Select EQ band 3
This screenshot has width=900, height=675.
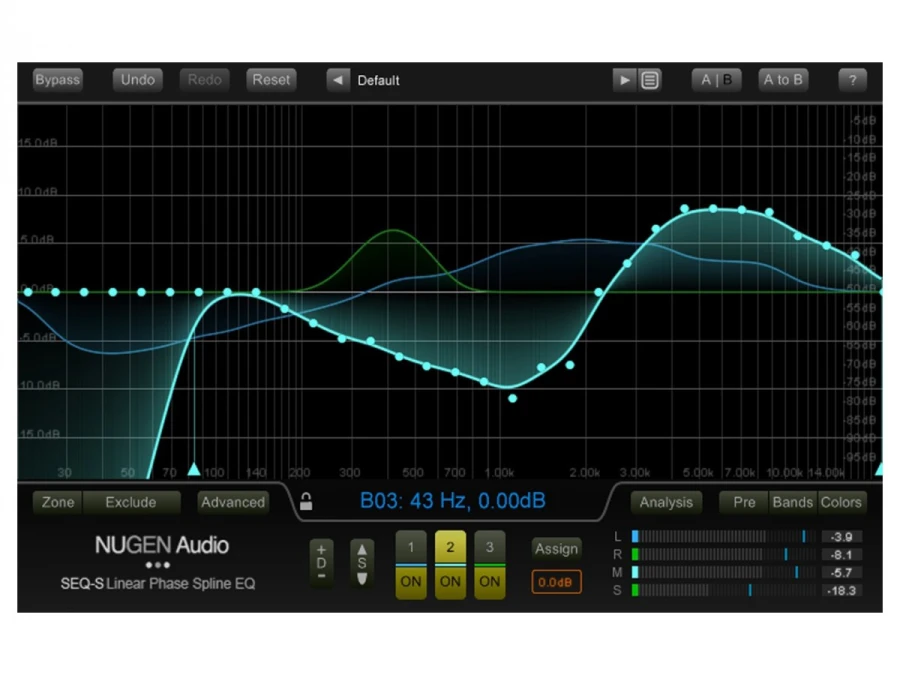click(490, 547)
